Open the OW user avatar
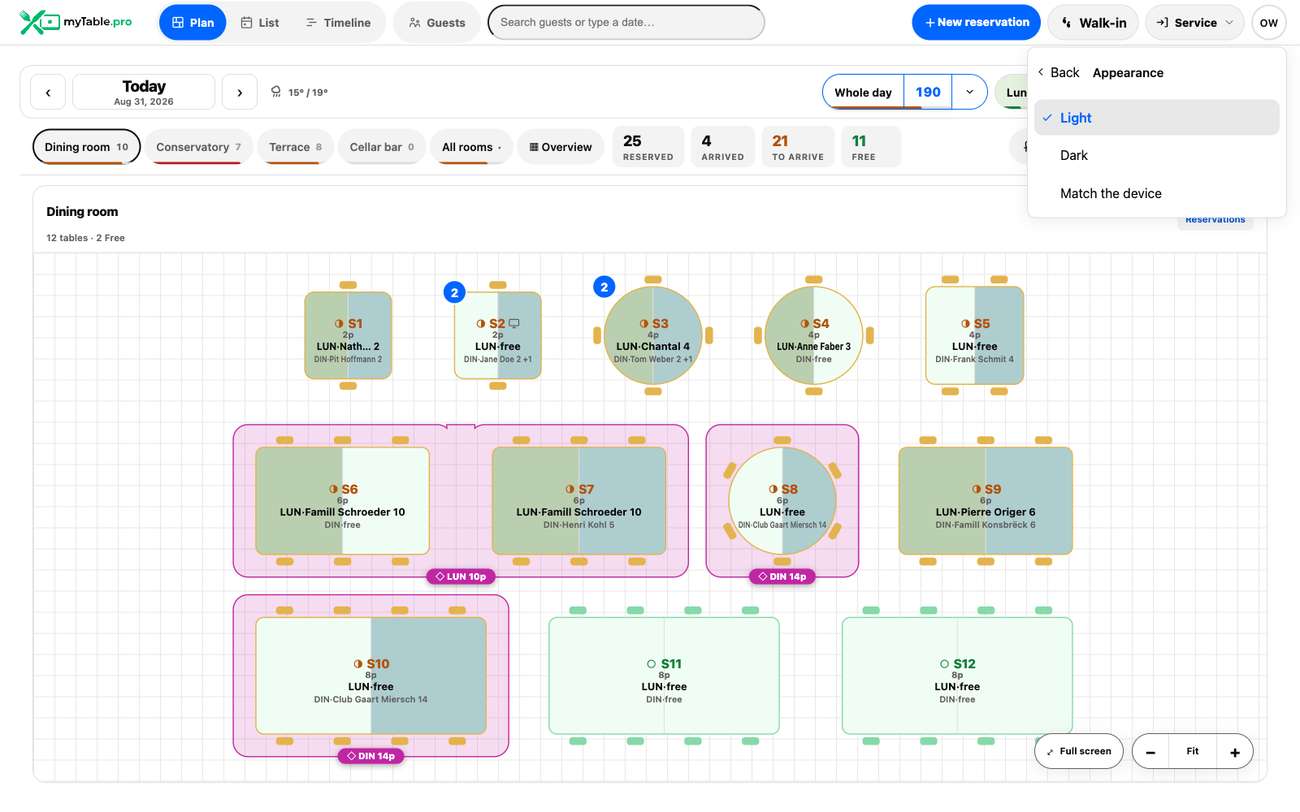Screen dimensions: 1300x812 click(1268, 23)
